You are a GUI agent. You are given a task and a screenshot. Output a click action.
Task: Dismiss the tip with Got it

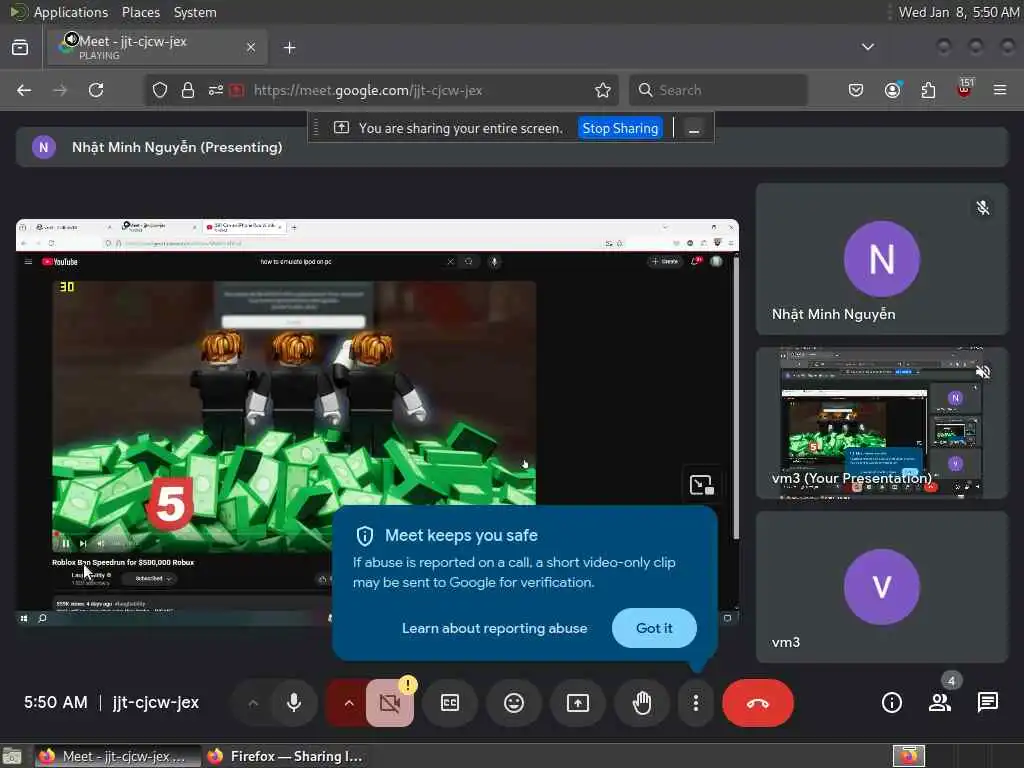tap(654, 628)
